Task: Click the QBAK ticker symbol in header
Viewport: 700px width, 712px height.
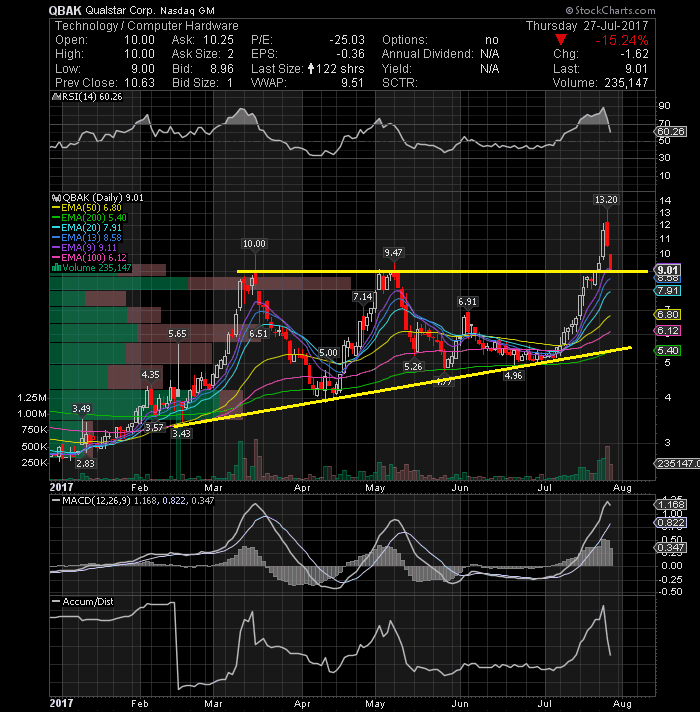Action: [x=65, y=10]
